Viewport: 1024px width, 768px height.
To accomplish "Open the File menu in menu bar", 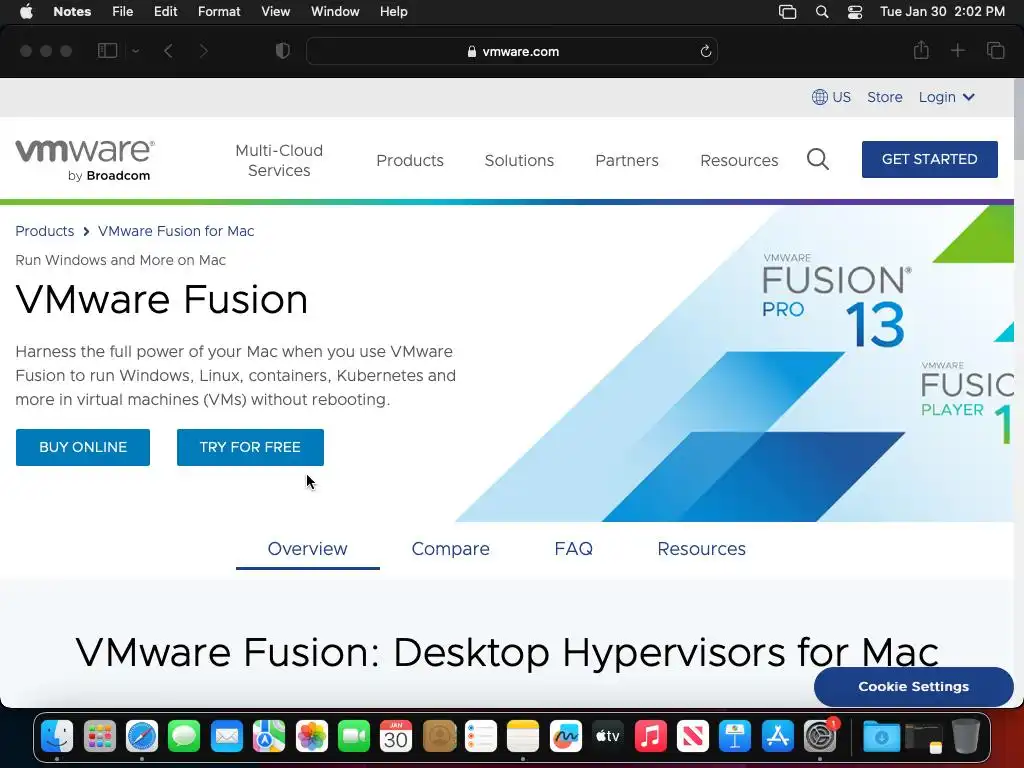I will 122,12.
